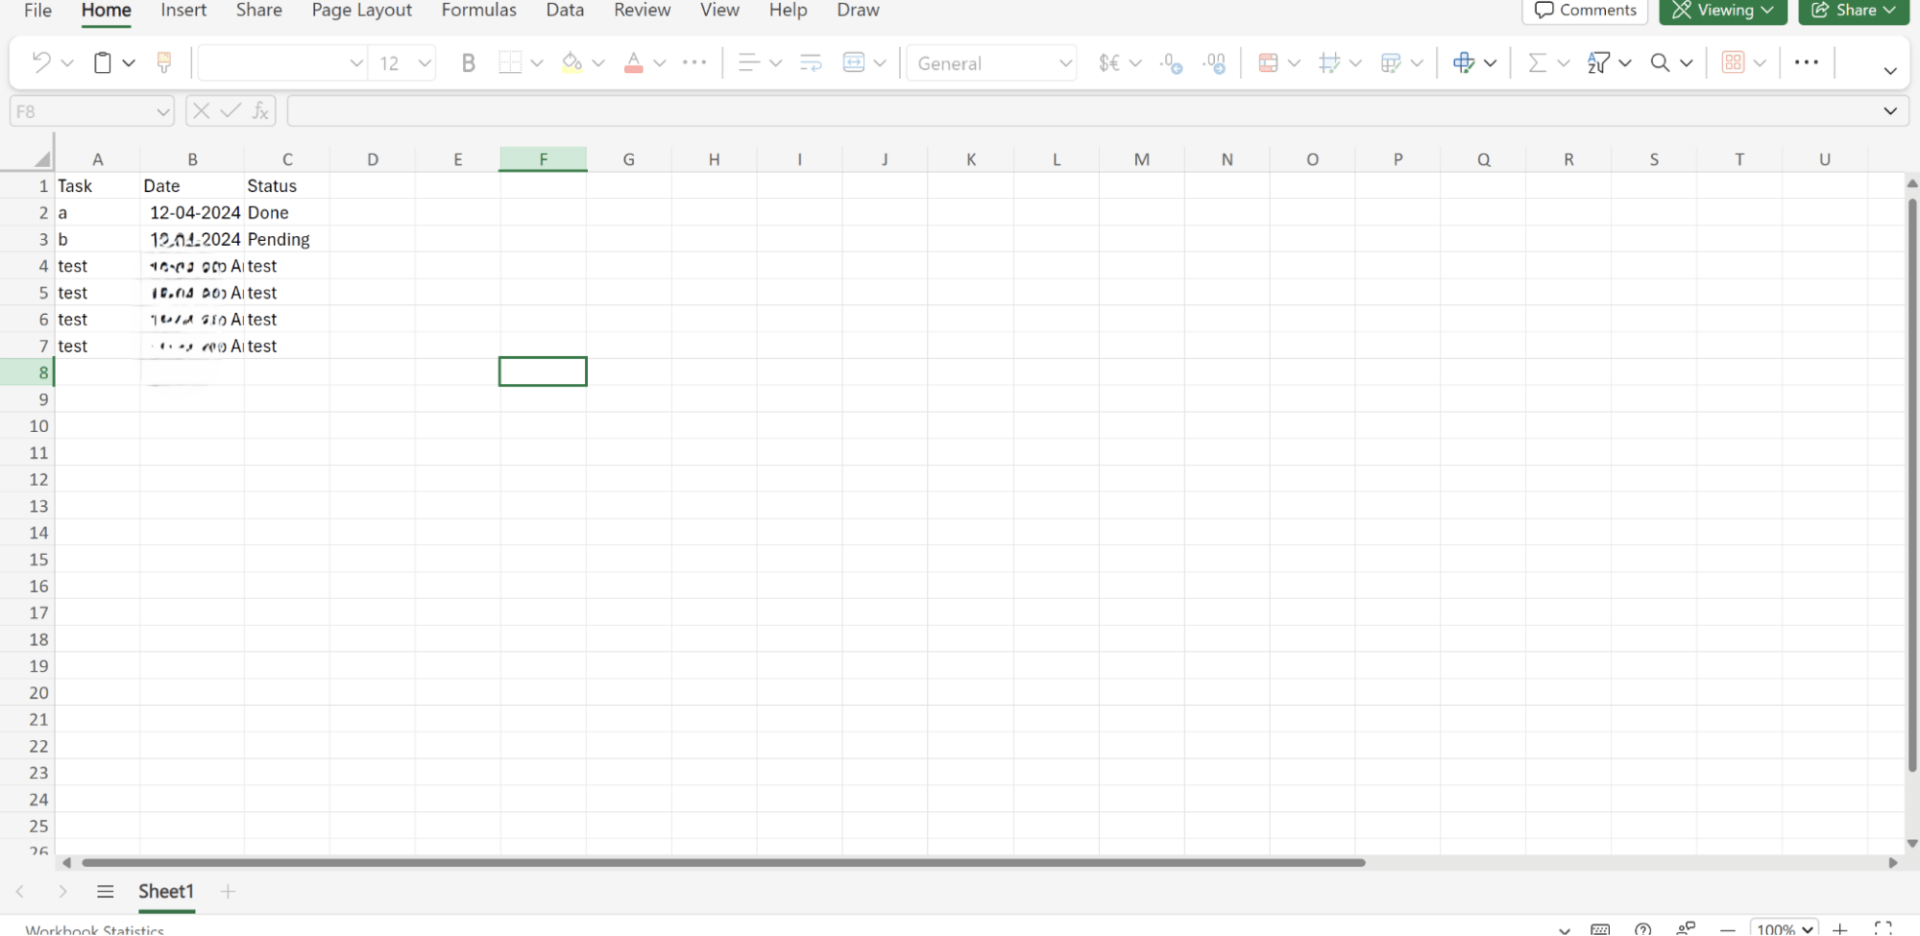Apply Wrap Text using its icon
The width and height of the screenshot is (1920, 936).
[x=810, y=62]
